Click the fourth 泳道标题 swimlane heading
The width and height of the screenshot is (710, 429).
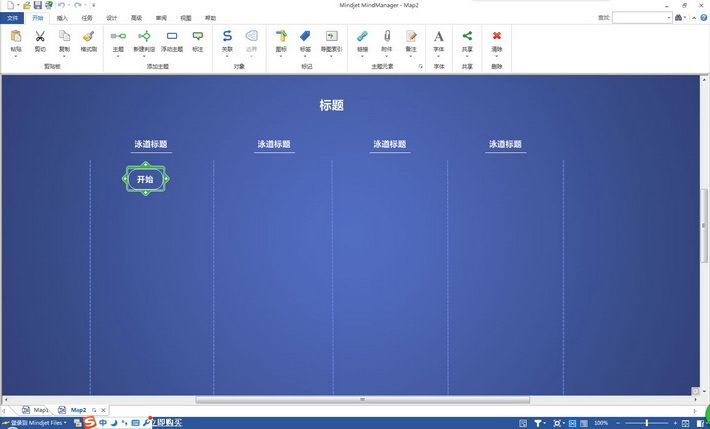pyautogui.click(x=505, y=144)
